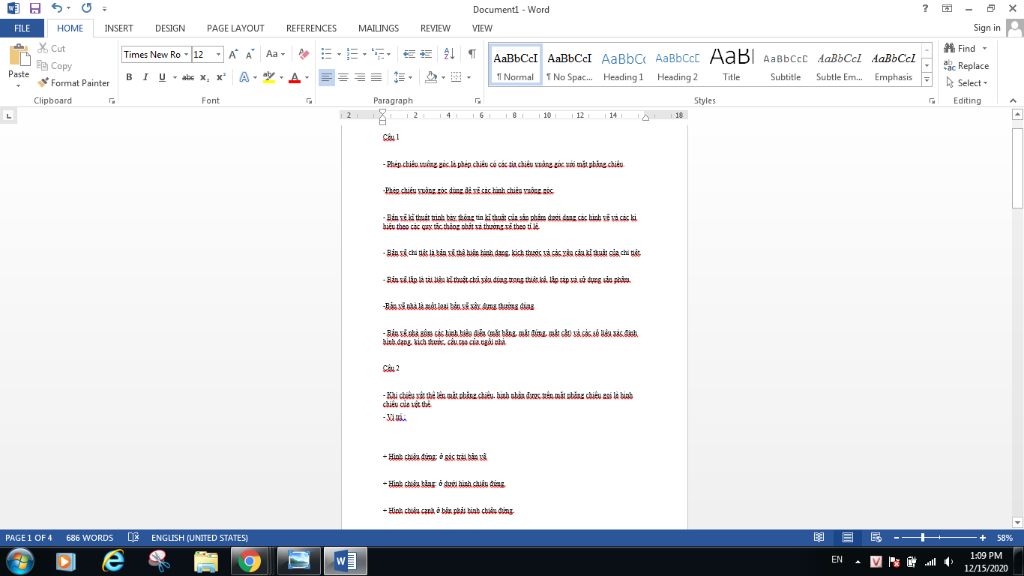Open Text Effects and Typography
Viewport: 1024px width, 576px height.
244,77
